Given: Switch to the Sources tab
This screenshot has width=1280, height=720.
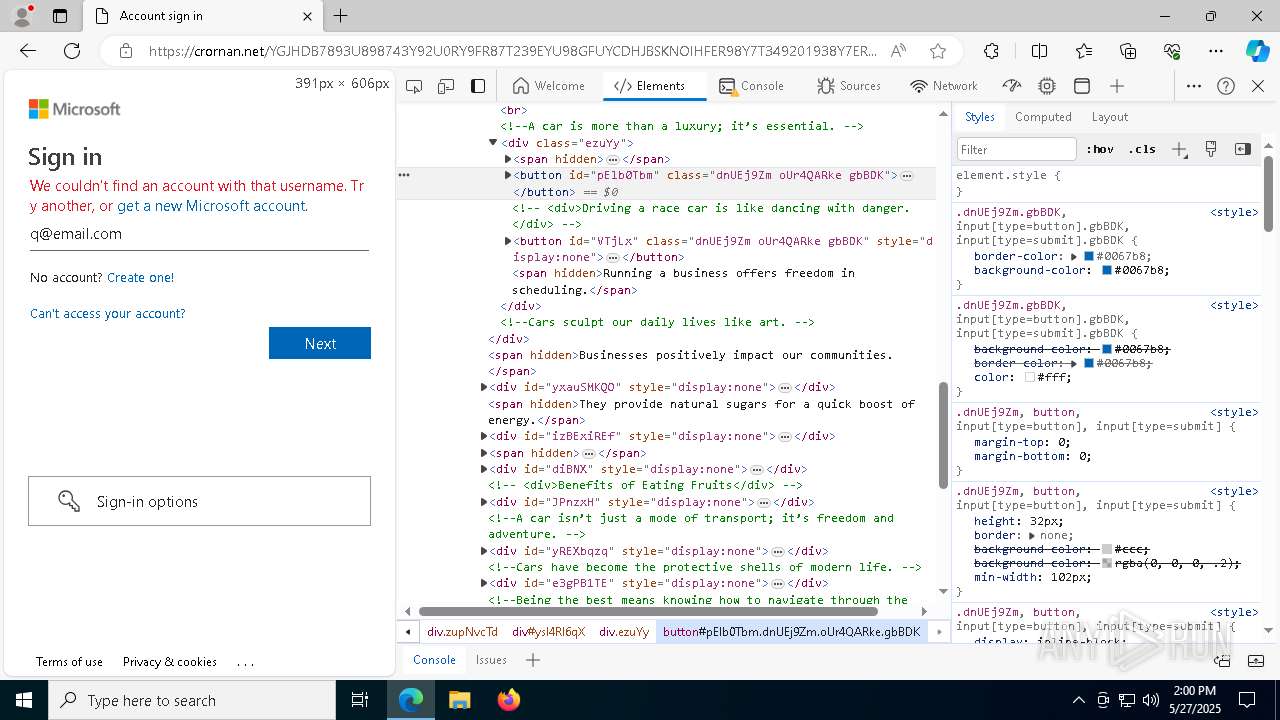Looking at the screenshot, I should (849, 86).
